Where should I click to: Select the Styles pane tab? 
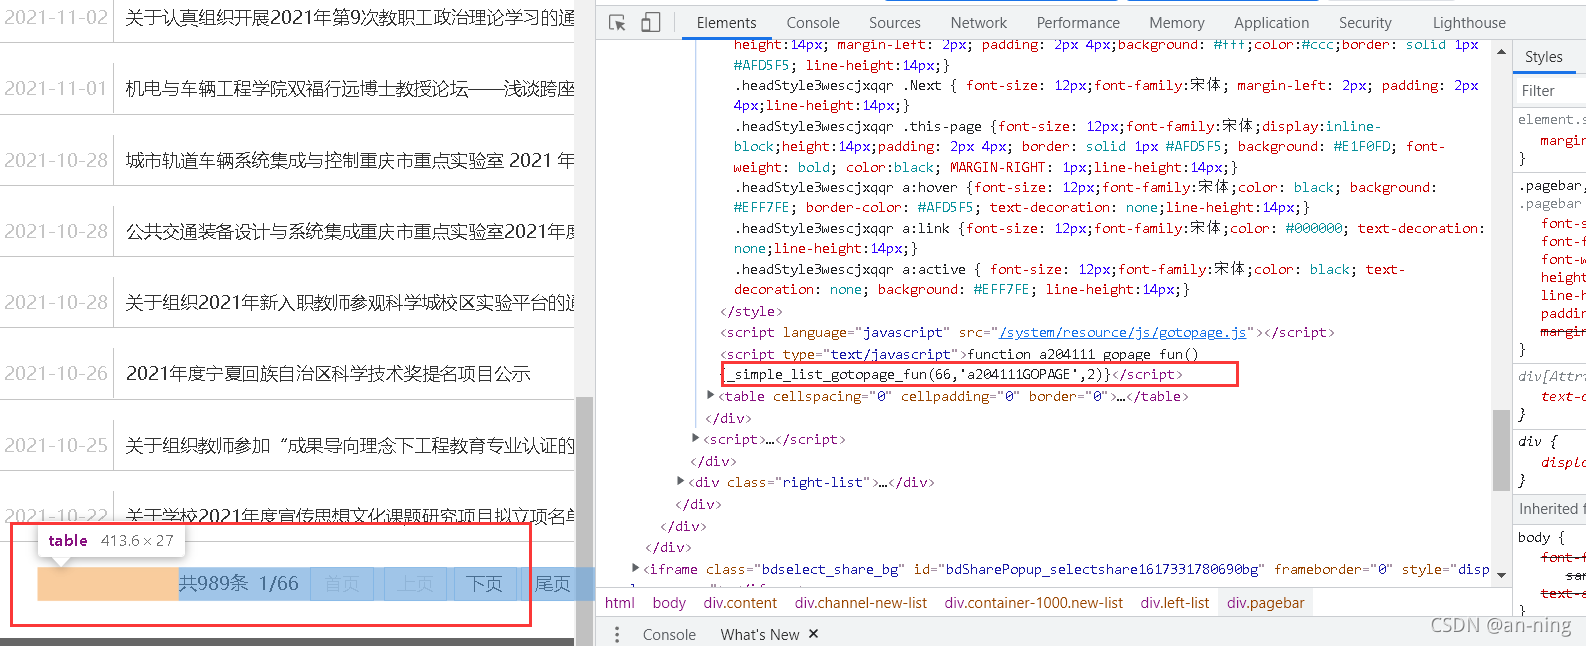click(x=1543, y=57)
